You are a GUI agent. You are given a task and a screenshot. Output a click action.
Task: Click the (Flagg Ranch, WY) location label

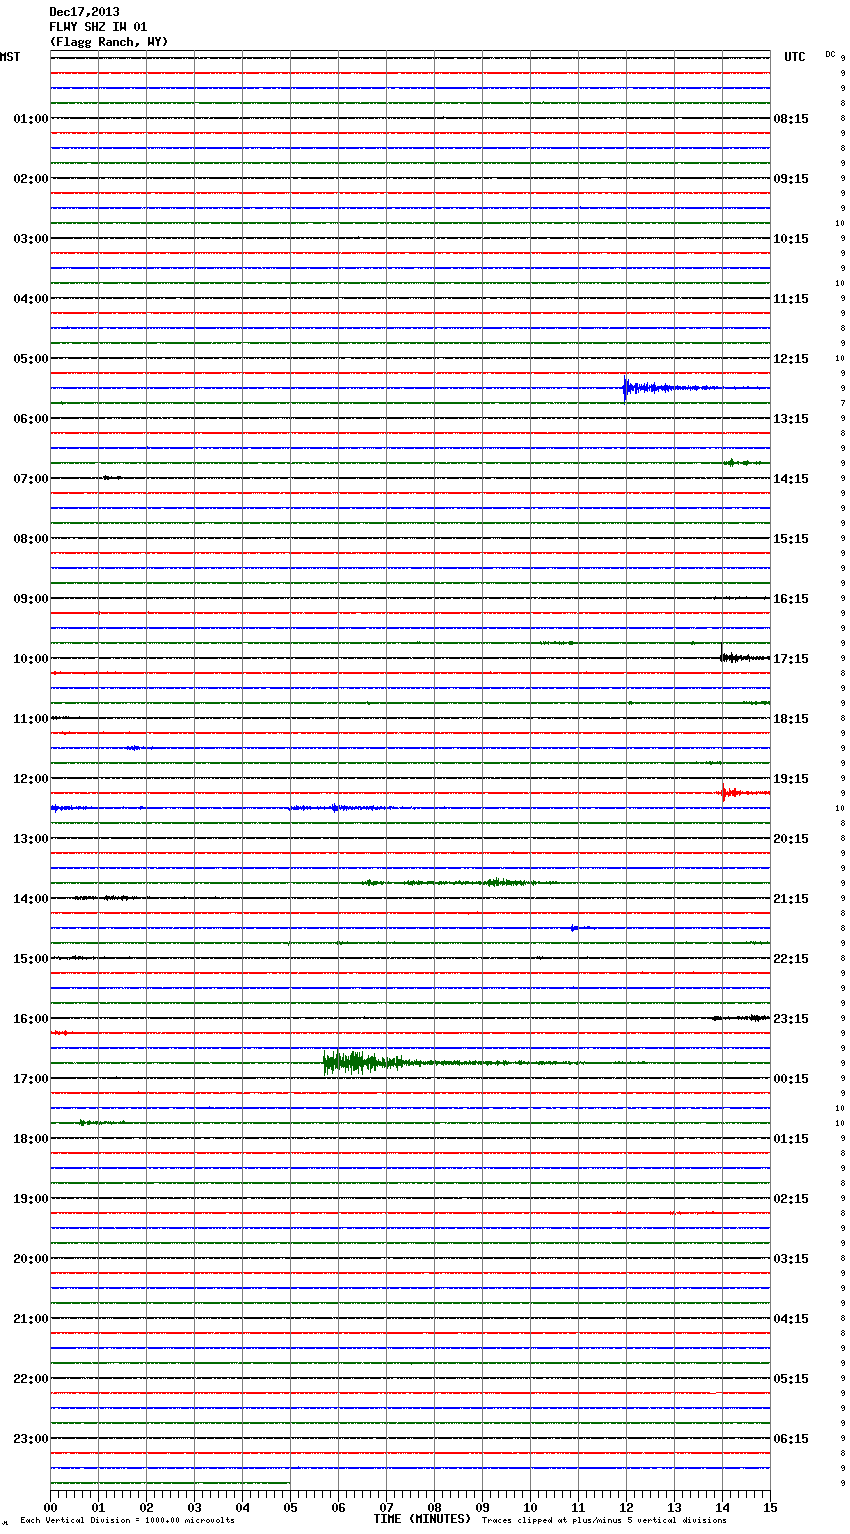109,42
